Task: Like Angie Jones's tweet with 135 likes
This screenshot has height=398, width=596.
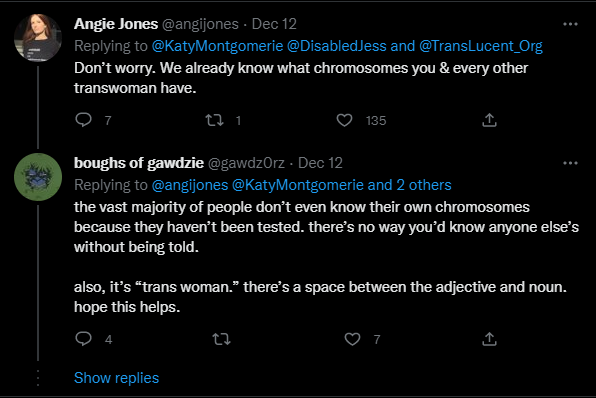Action: [344, 120]
